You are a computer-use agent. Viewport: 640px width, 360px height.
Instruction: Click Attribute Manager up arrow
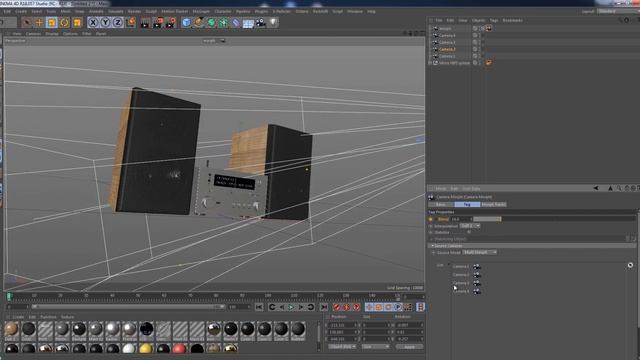[x=610, y=188]
